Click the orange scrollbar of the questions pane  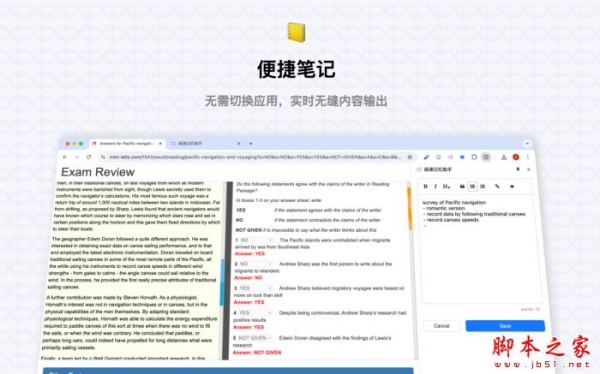click(410, 207)
